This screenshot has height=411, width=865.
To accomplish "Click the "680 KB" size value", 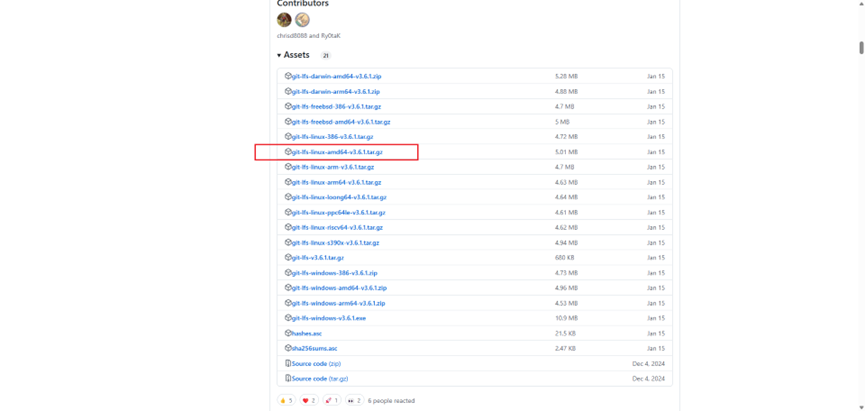I will pyautogui.click(x=565, y=258).
